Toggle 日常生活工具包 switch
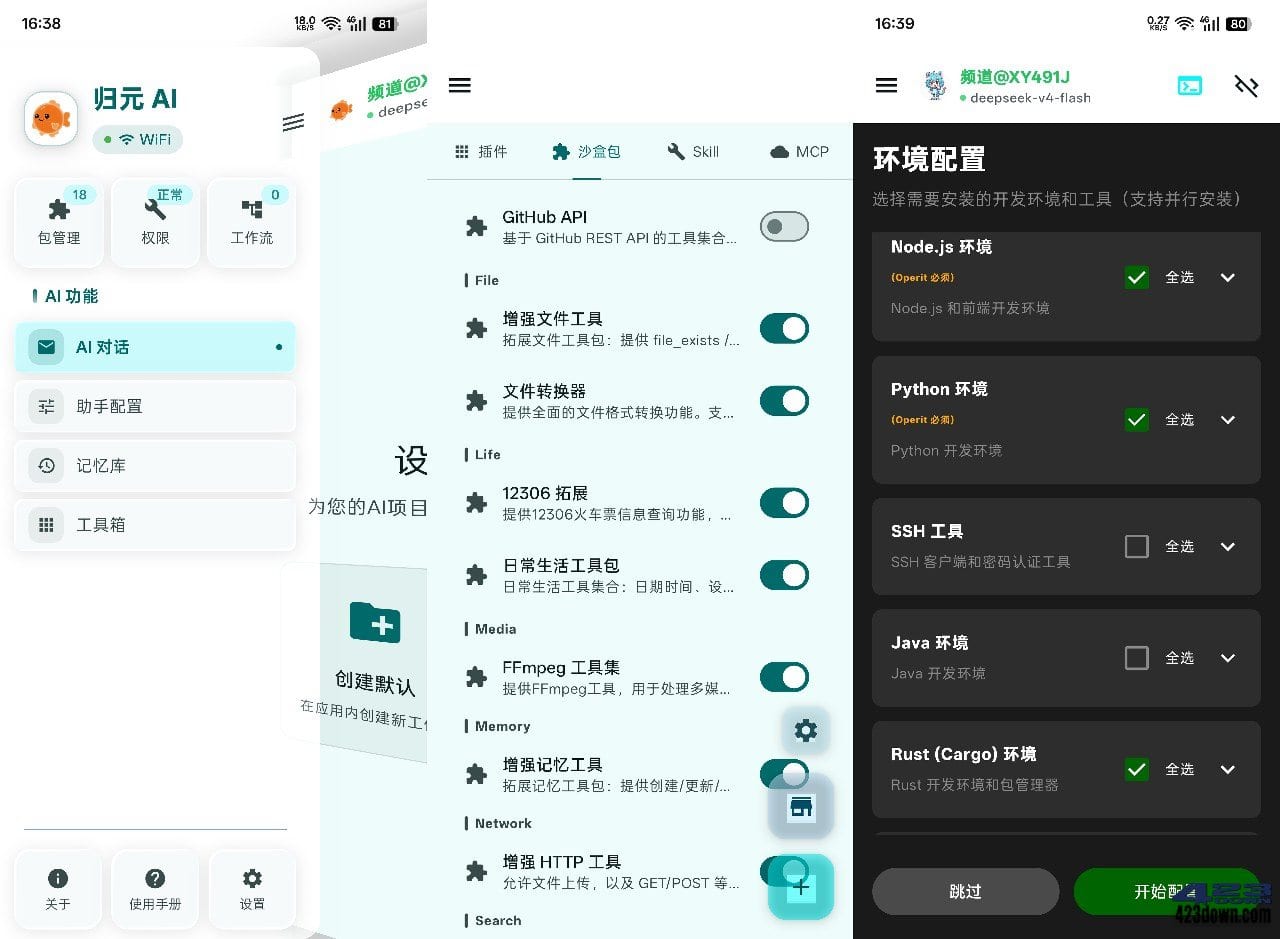The width and height of the screenshot is (1280, 939). [x=784, y=574]
